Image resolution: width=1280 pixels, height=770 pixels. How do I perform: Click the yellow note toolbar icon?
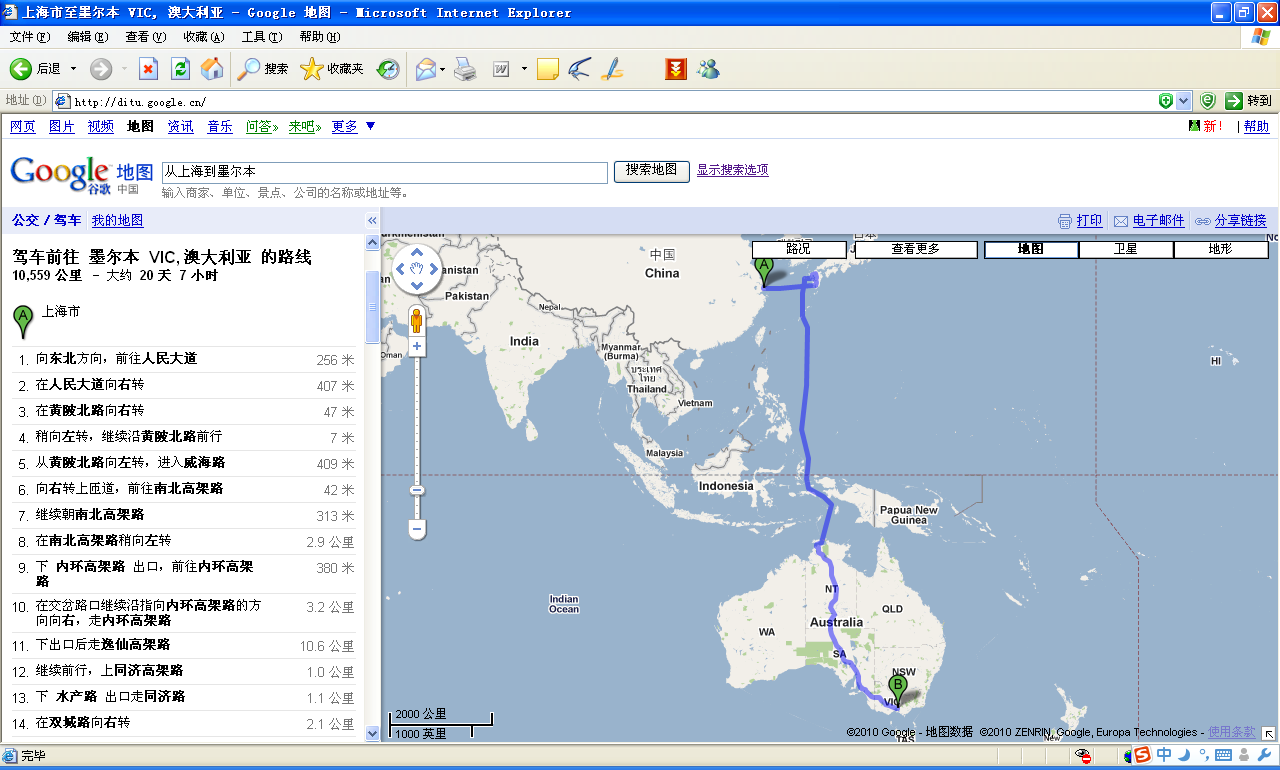pos(548,69)
